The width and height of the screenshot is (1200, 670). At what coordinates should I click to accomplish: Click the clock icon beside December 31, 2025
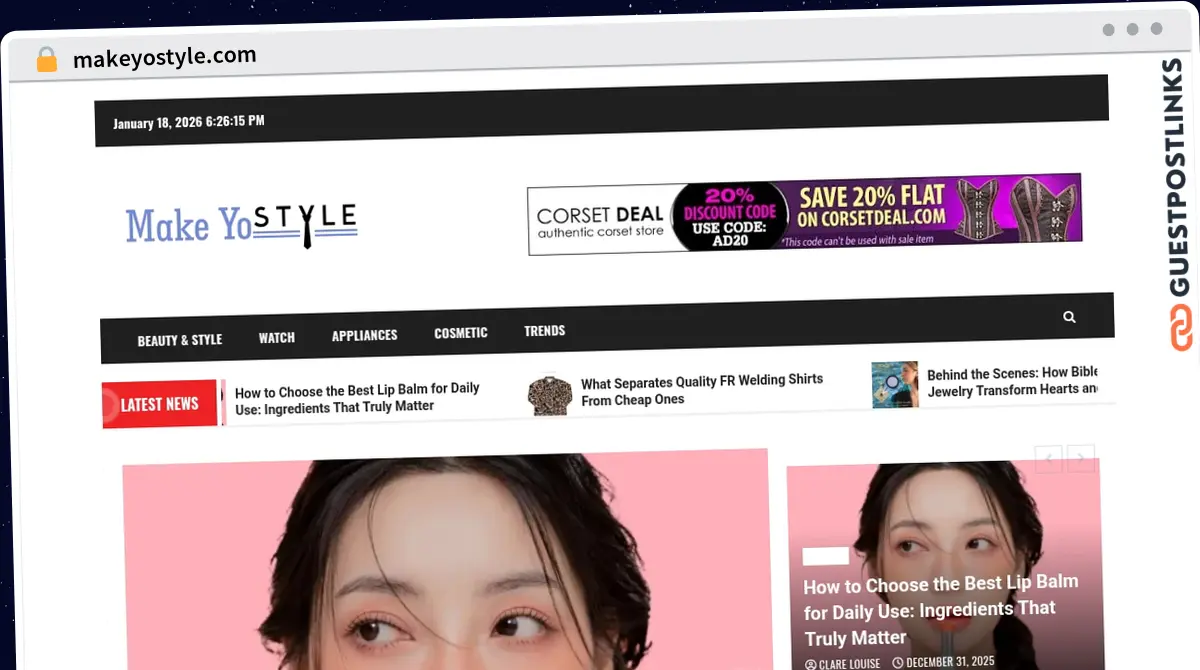click(897, 662)
